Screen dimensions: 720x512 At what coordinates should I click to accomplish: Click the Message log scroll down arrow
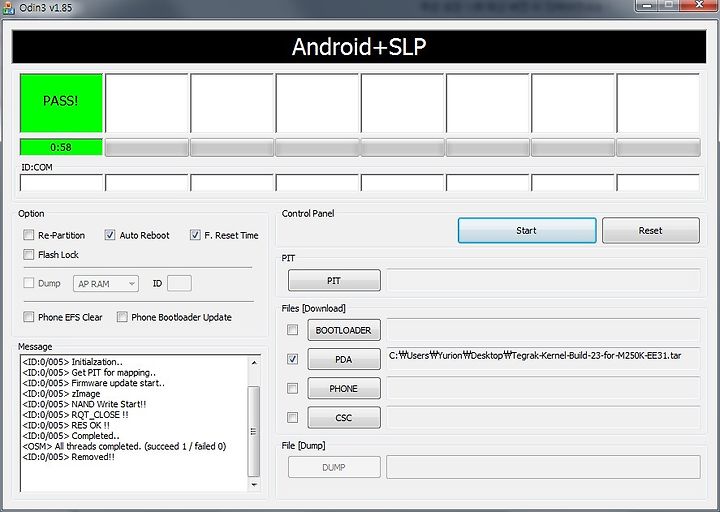(x=254, y=484)
